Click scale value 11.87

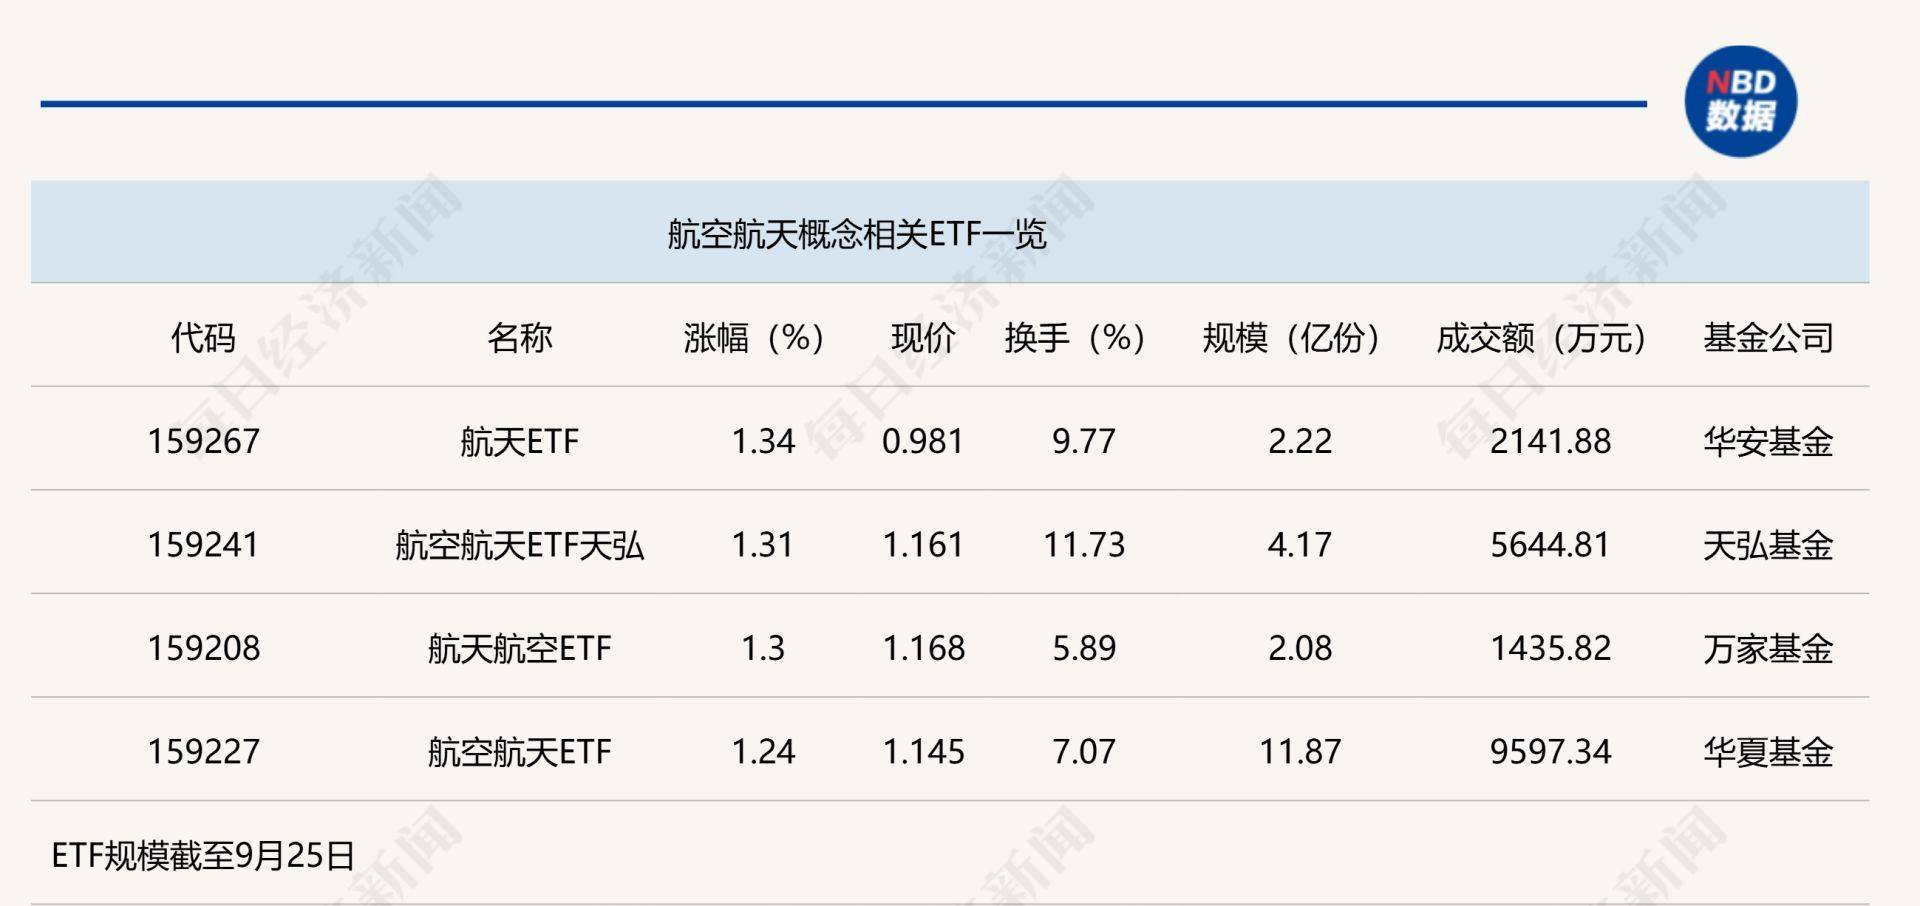(1300, 751)
